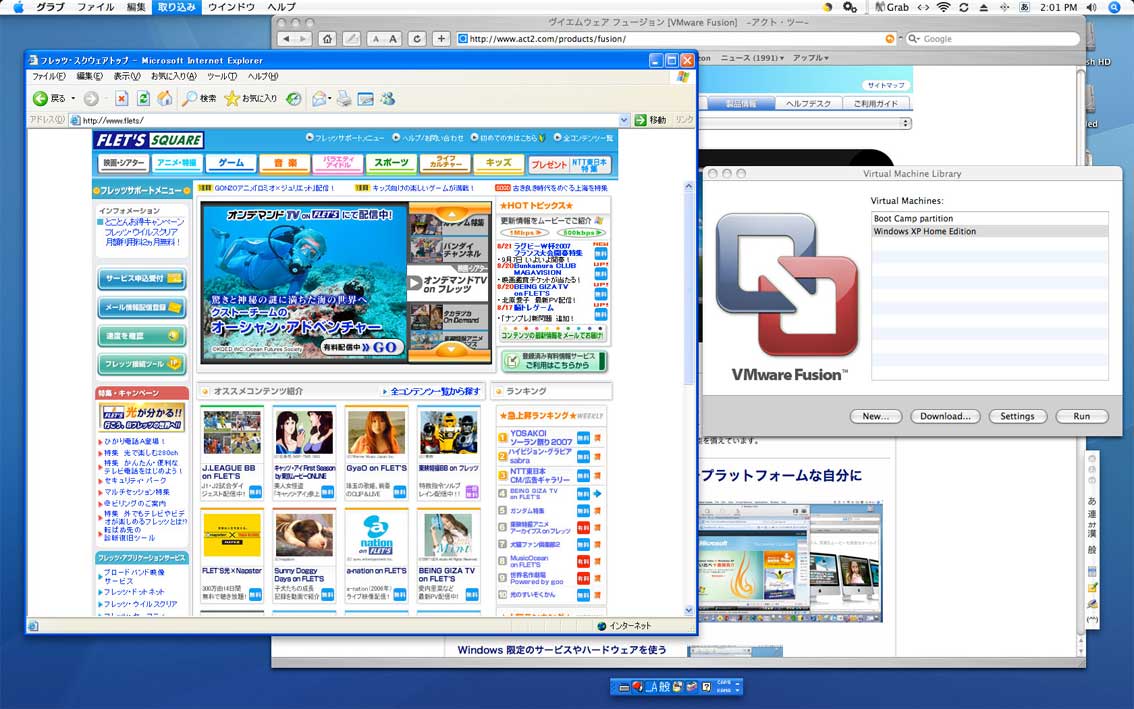Open Favorites star (お気に入り) in IE toolbar

coord(251,98)
